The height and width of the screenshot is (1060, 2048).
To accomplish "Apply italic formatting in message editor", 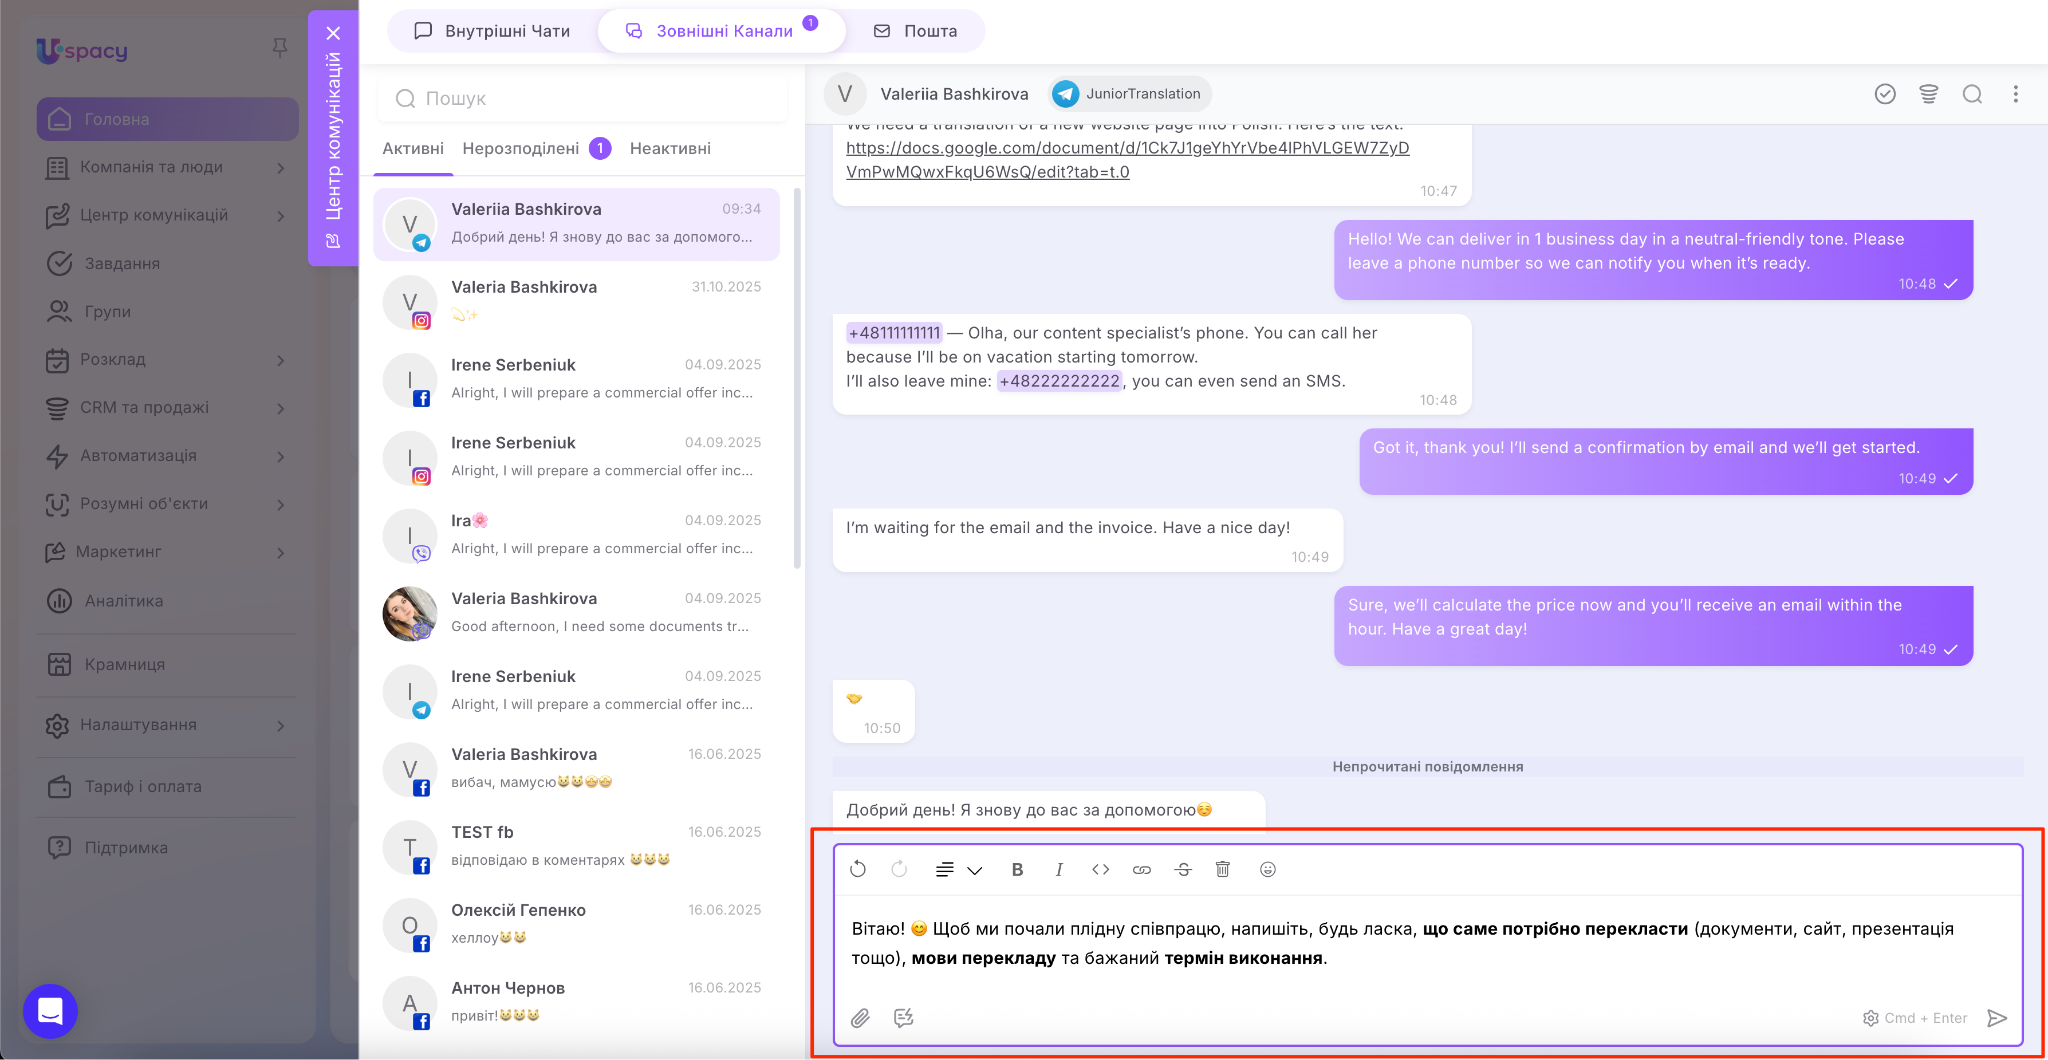I will coord(1059,870).
